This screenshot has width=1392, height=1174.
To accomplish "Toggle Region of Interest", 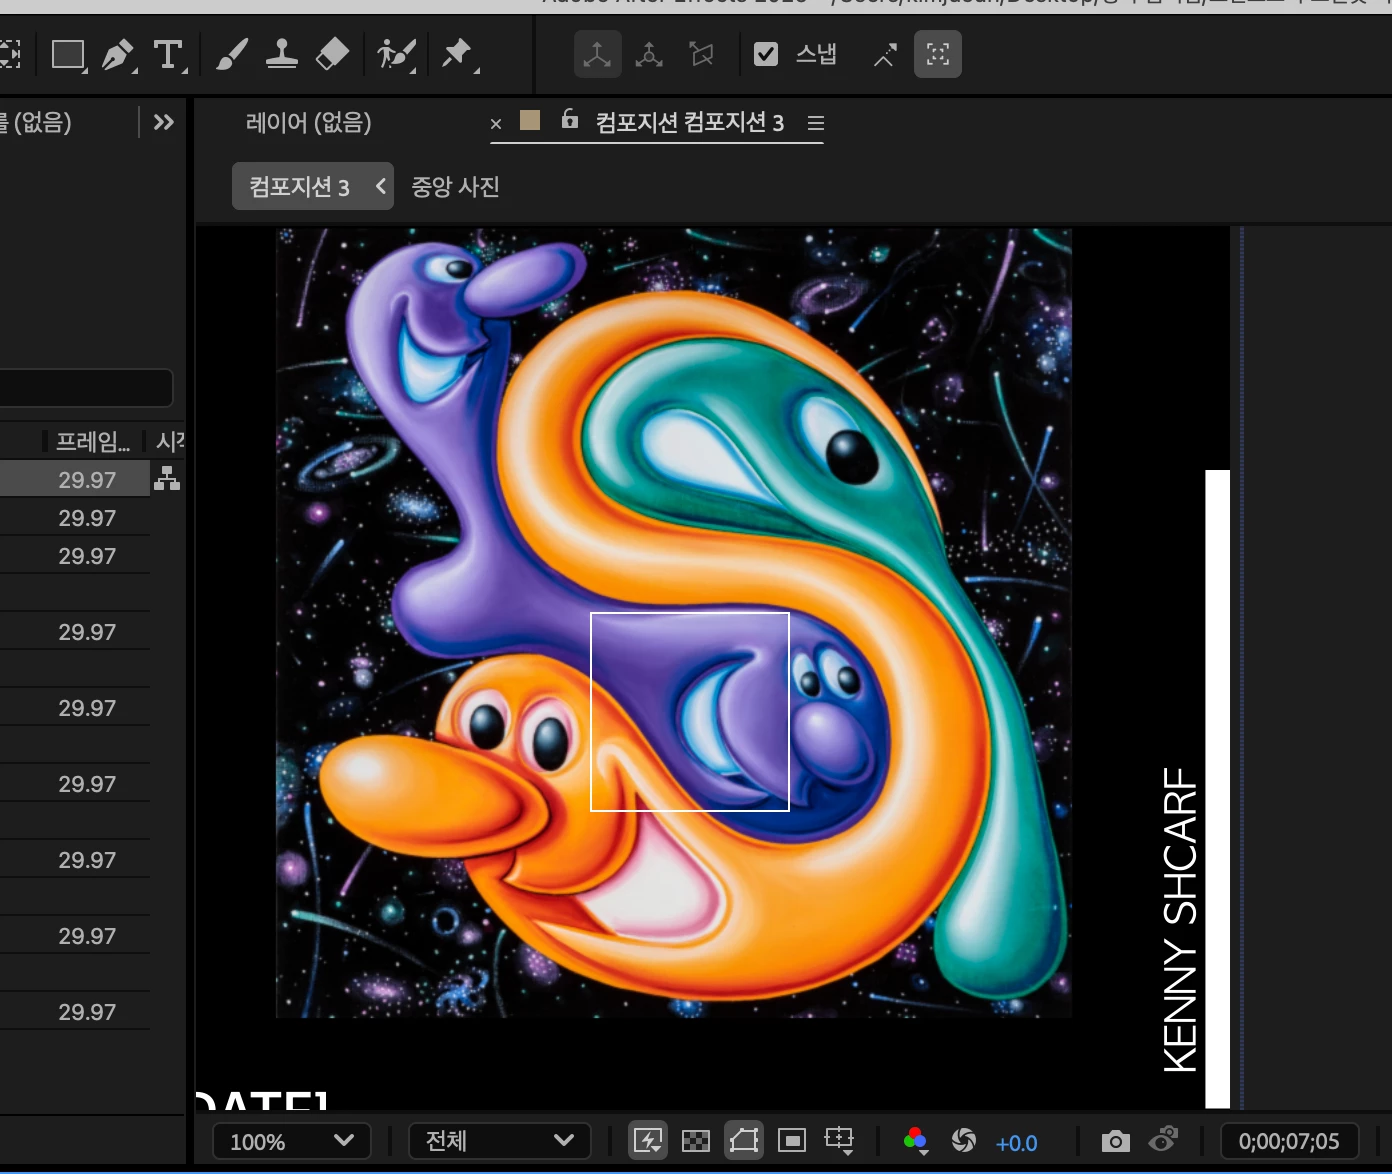I will click(x=792, y=1141).
